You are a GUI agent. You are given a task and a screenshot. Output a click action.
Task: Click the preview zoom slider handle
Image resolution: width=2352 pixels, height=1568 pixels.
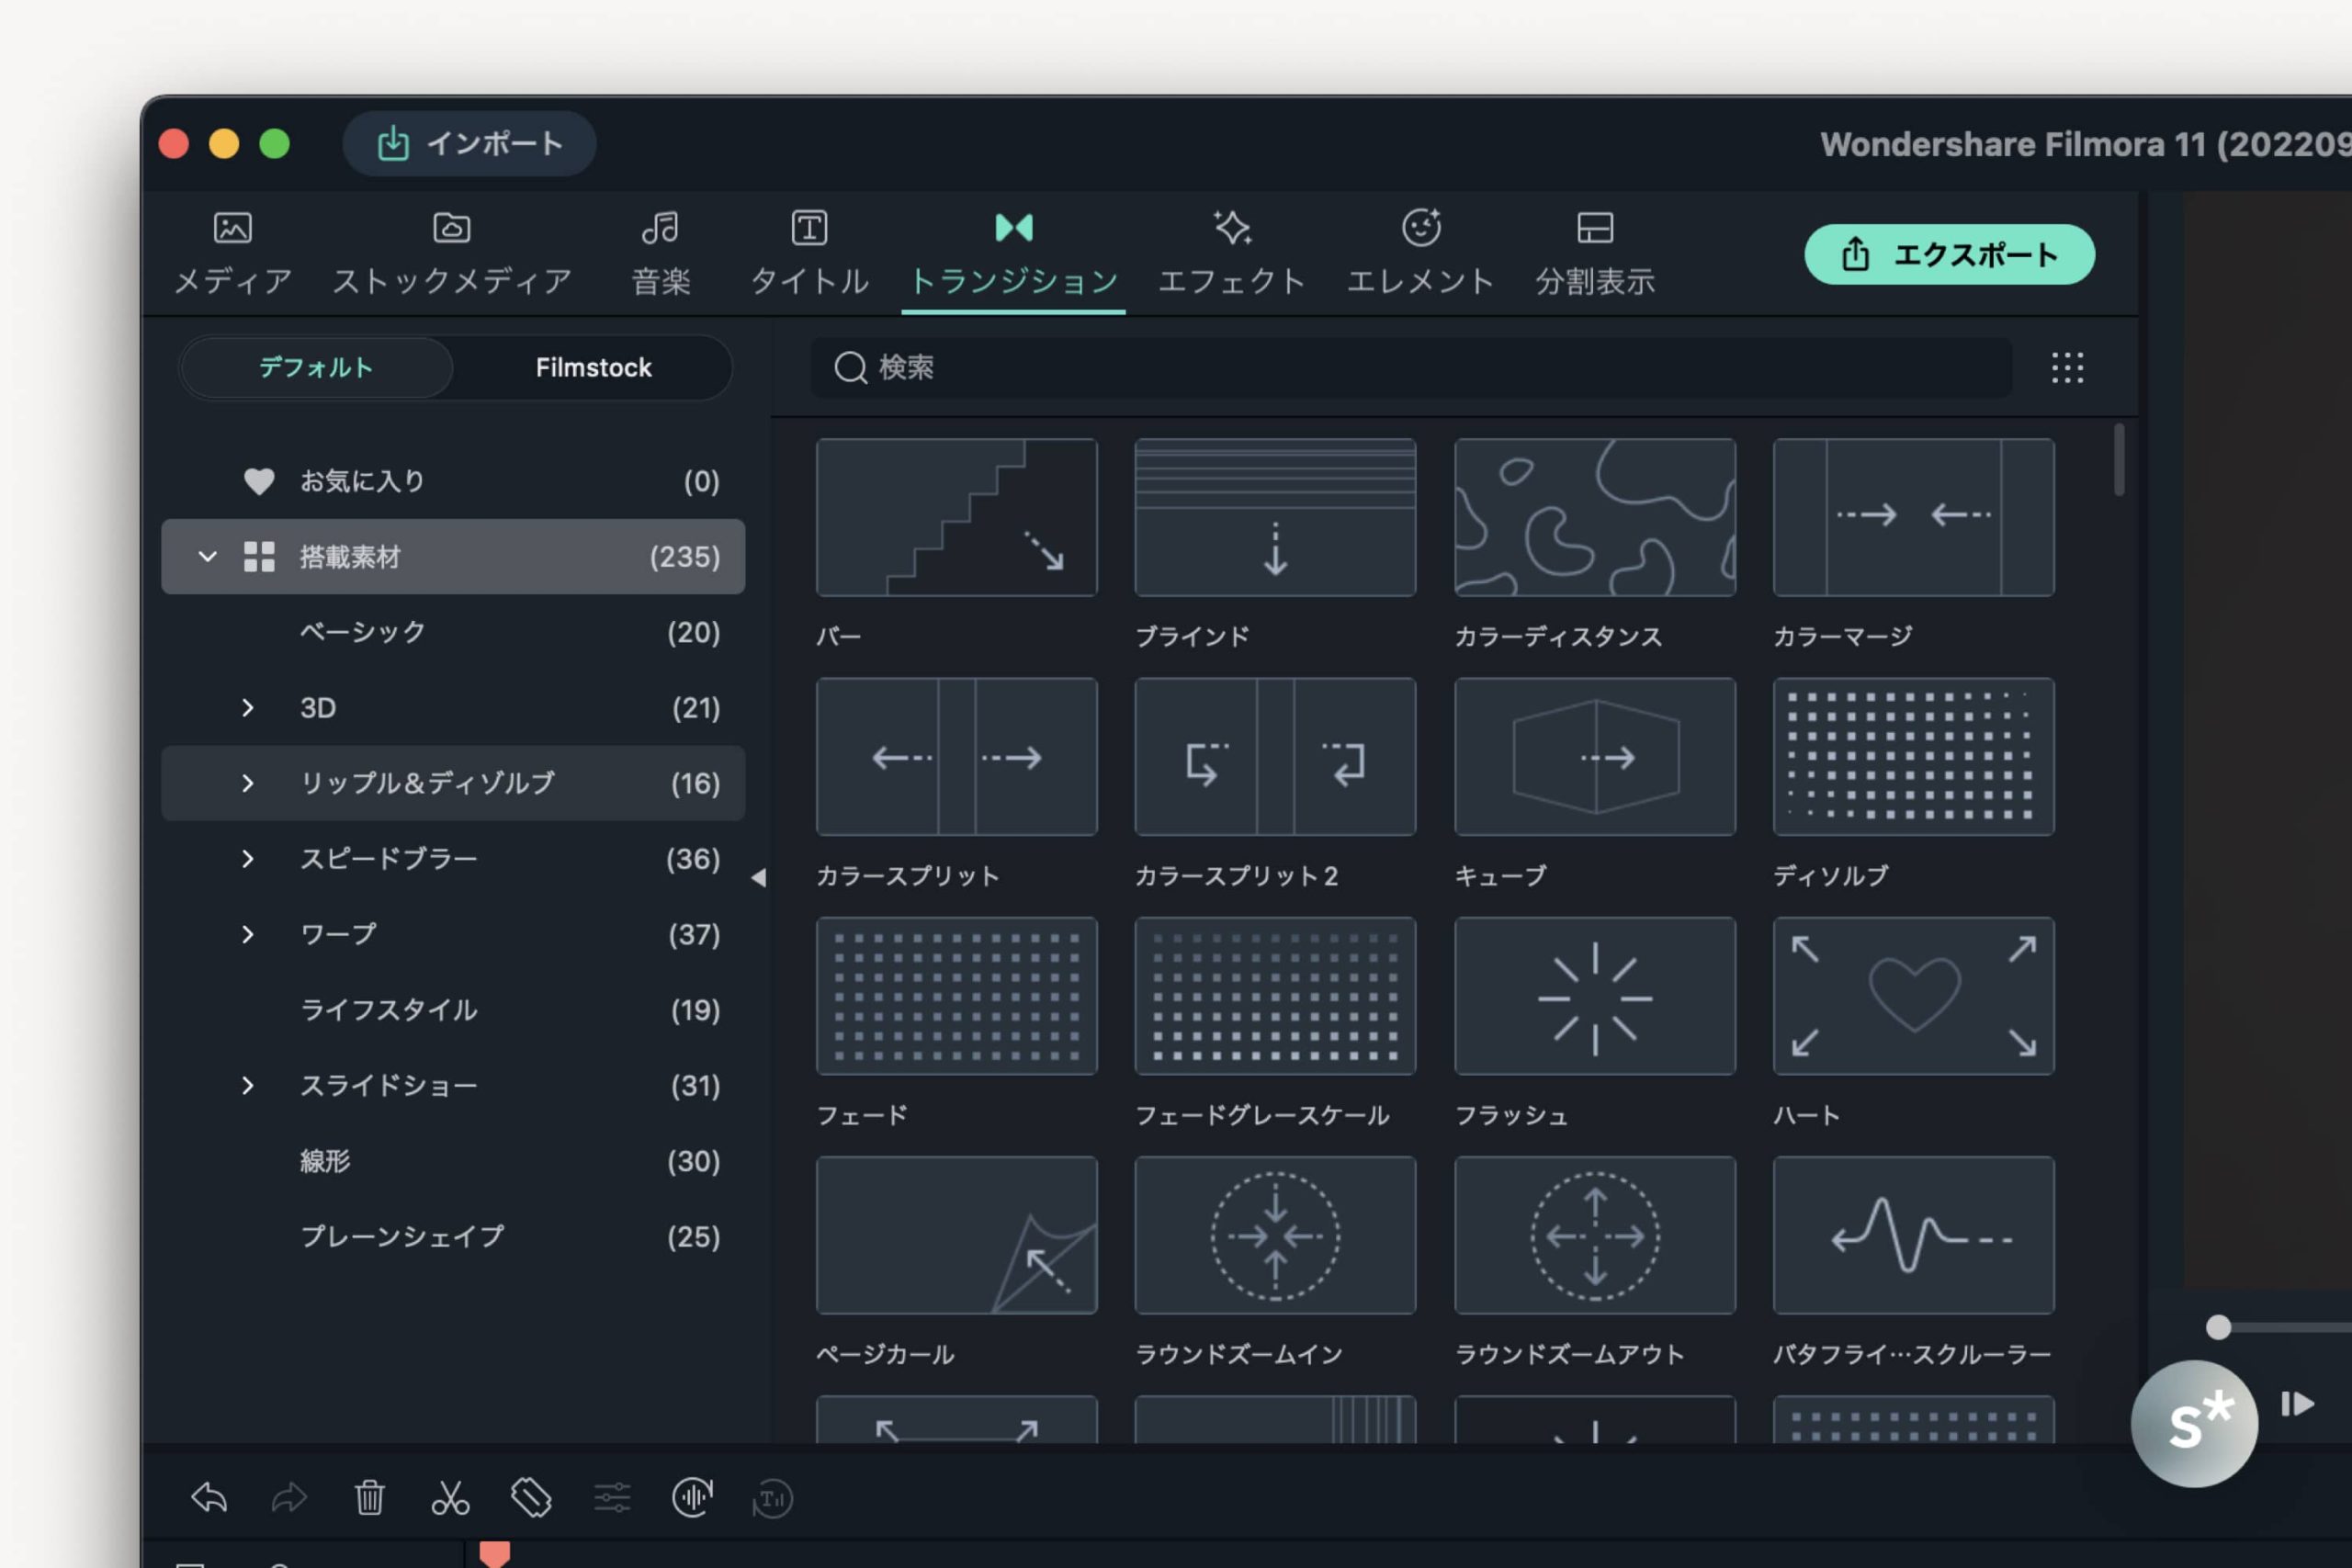2218,1327
